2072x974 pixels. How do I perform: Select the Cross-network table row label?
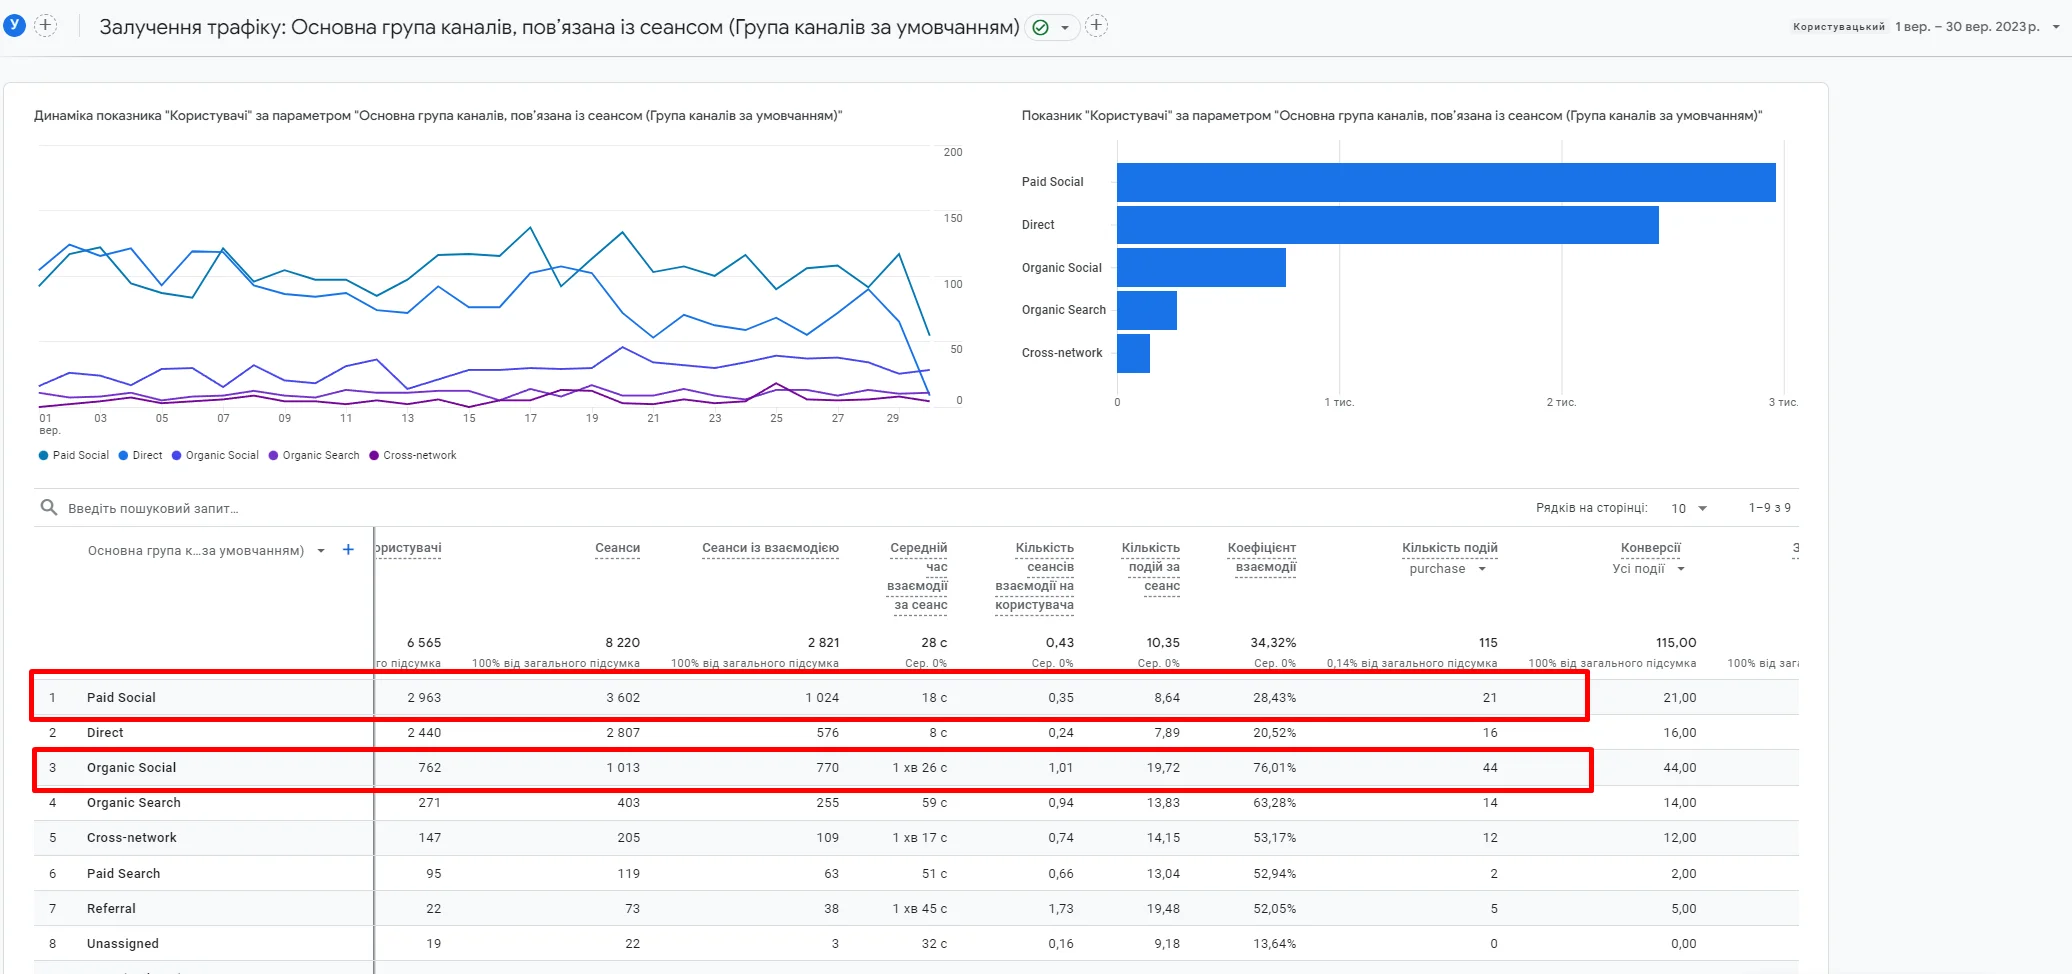point(131,838)
